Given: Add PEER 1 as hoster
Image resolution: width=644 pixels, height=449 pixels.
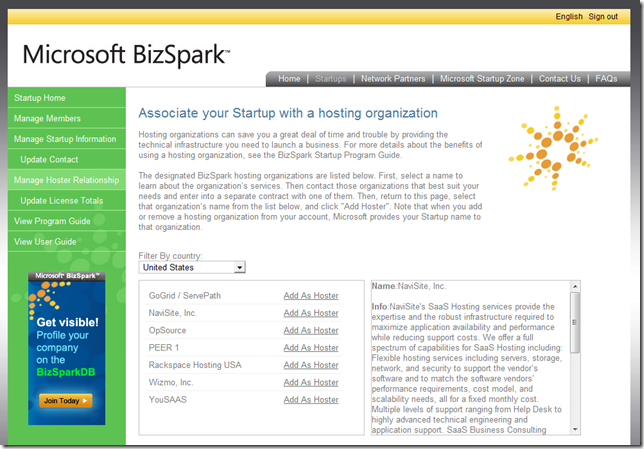Looking at the screenshot, I should tap(311, 348).
